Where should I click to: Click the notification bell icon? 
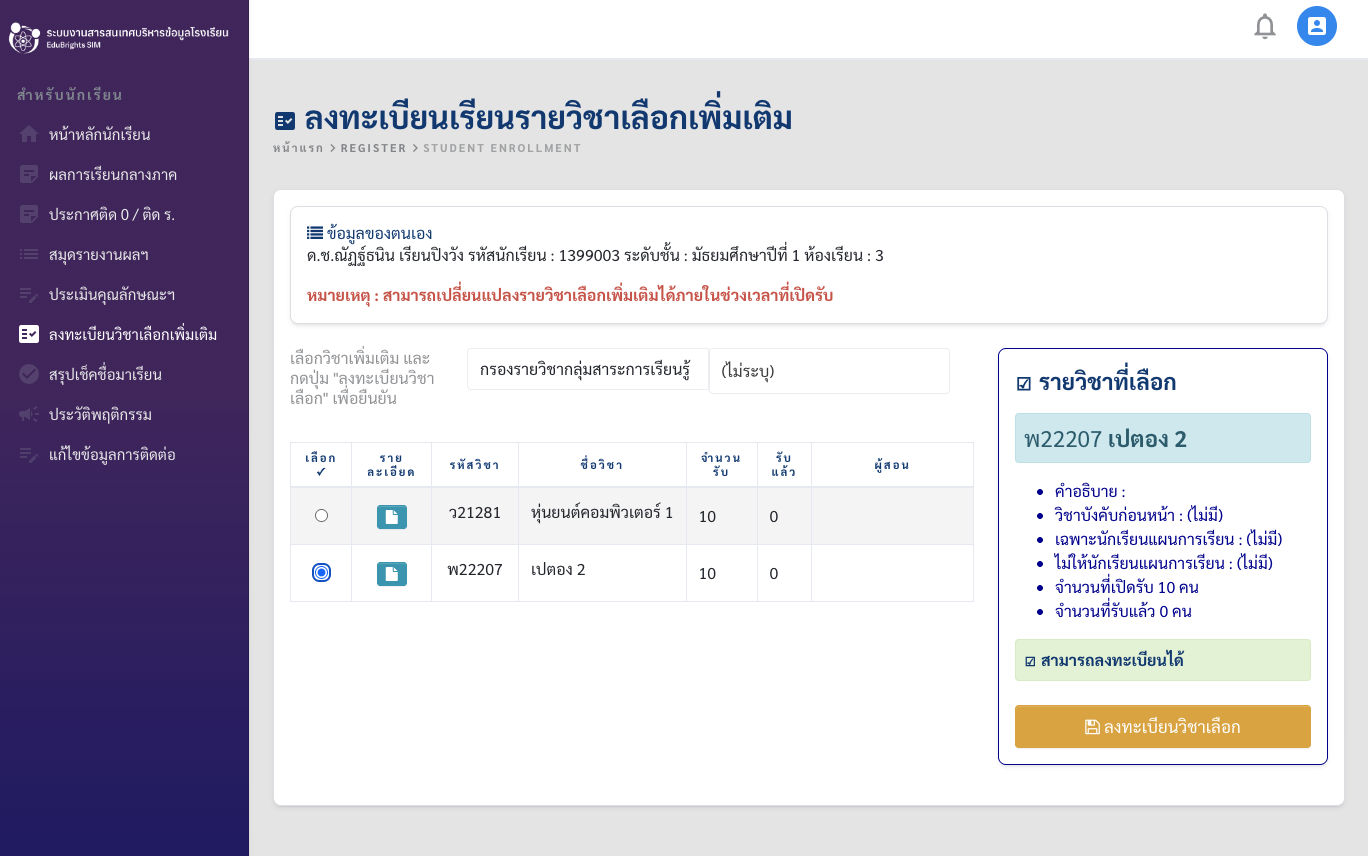tap(1265, 27)
